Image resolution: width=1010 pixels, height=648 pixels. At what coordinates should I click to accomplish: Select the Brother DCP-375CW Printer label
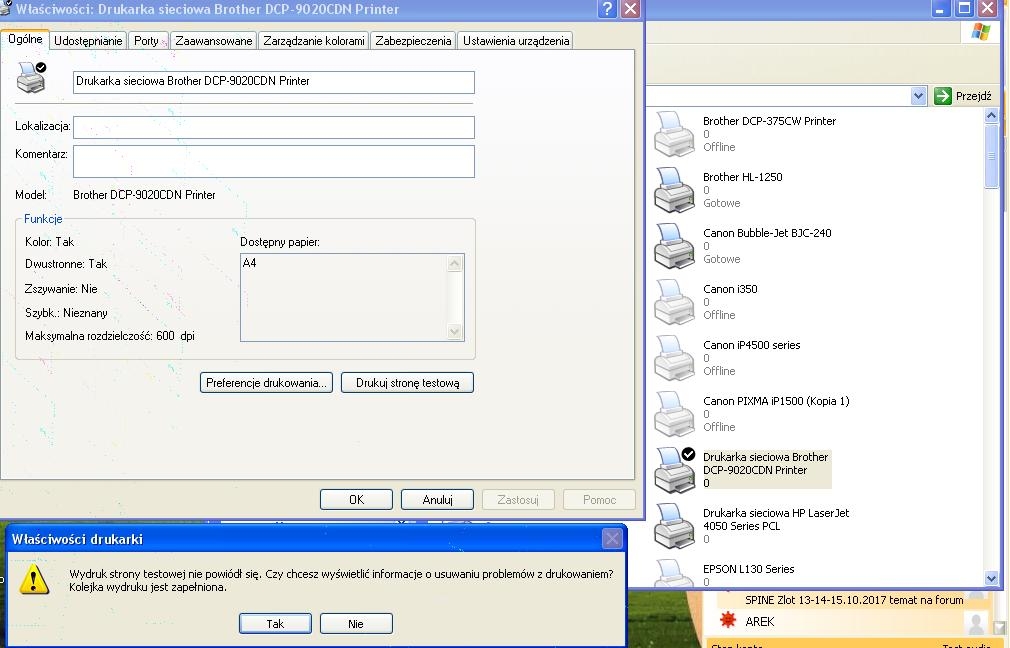coord(769,121)
